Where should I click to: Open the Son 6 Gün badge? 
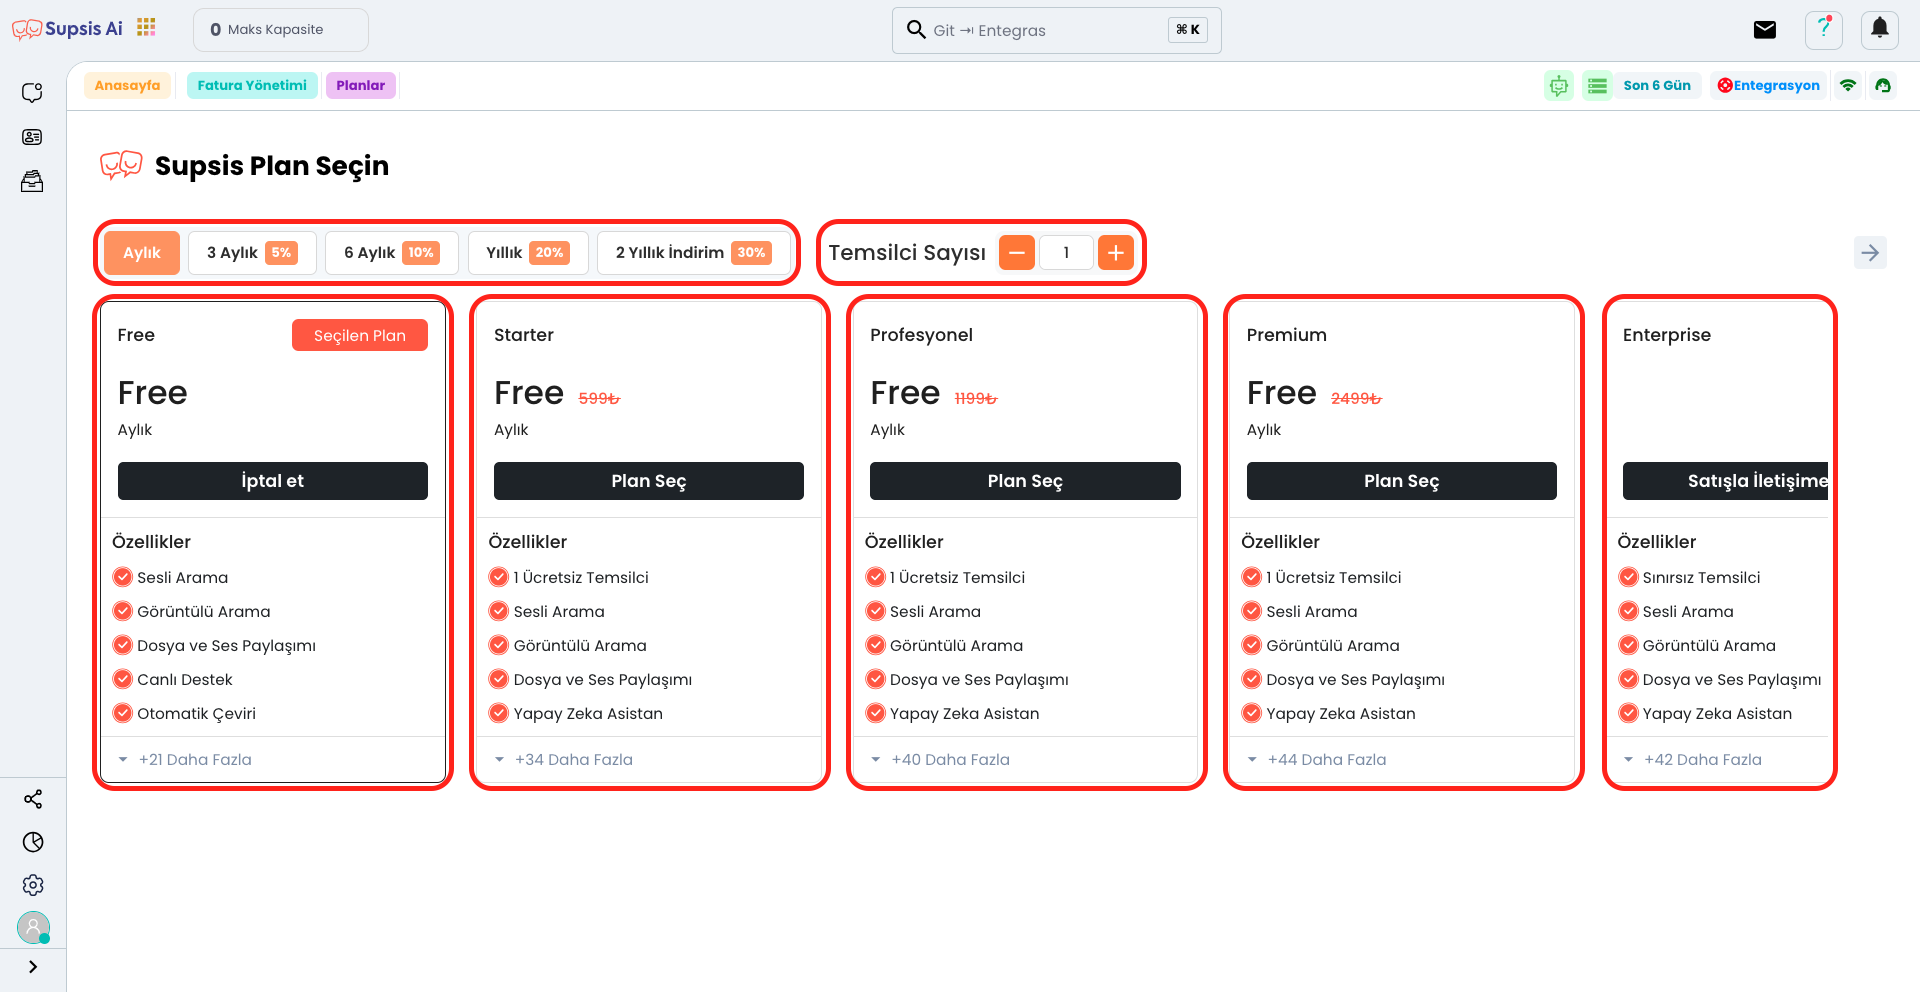click(x=1657, y=85)
